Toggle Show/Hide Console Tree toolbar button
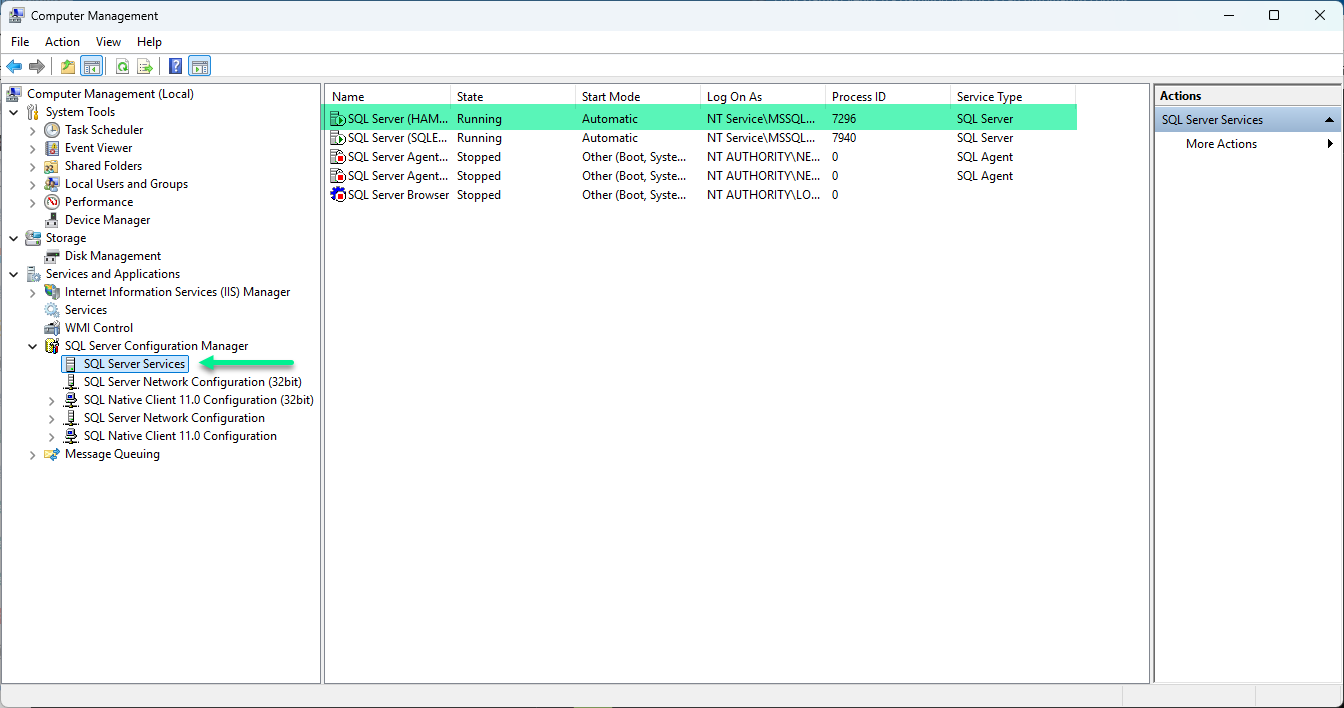This screenshot has height=708, width=1344. pos(92,67)
